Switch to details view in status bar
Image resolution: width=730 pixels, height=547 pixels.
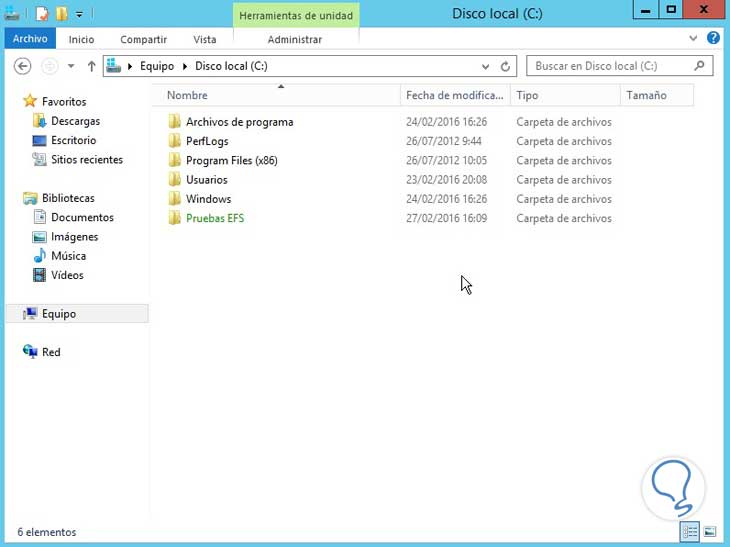click(x=689, y=532)
